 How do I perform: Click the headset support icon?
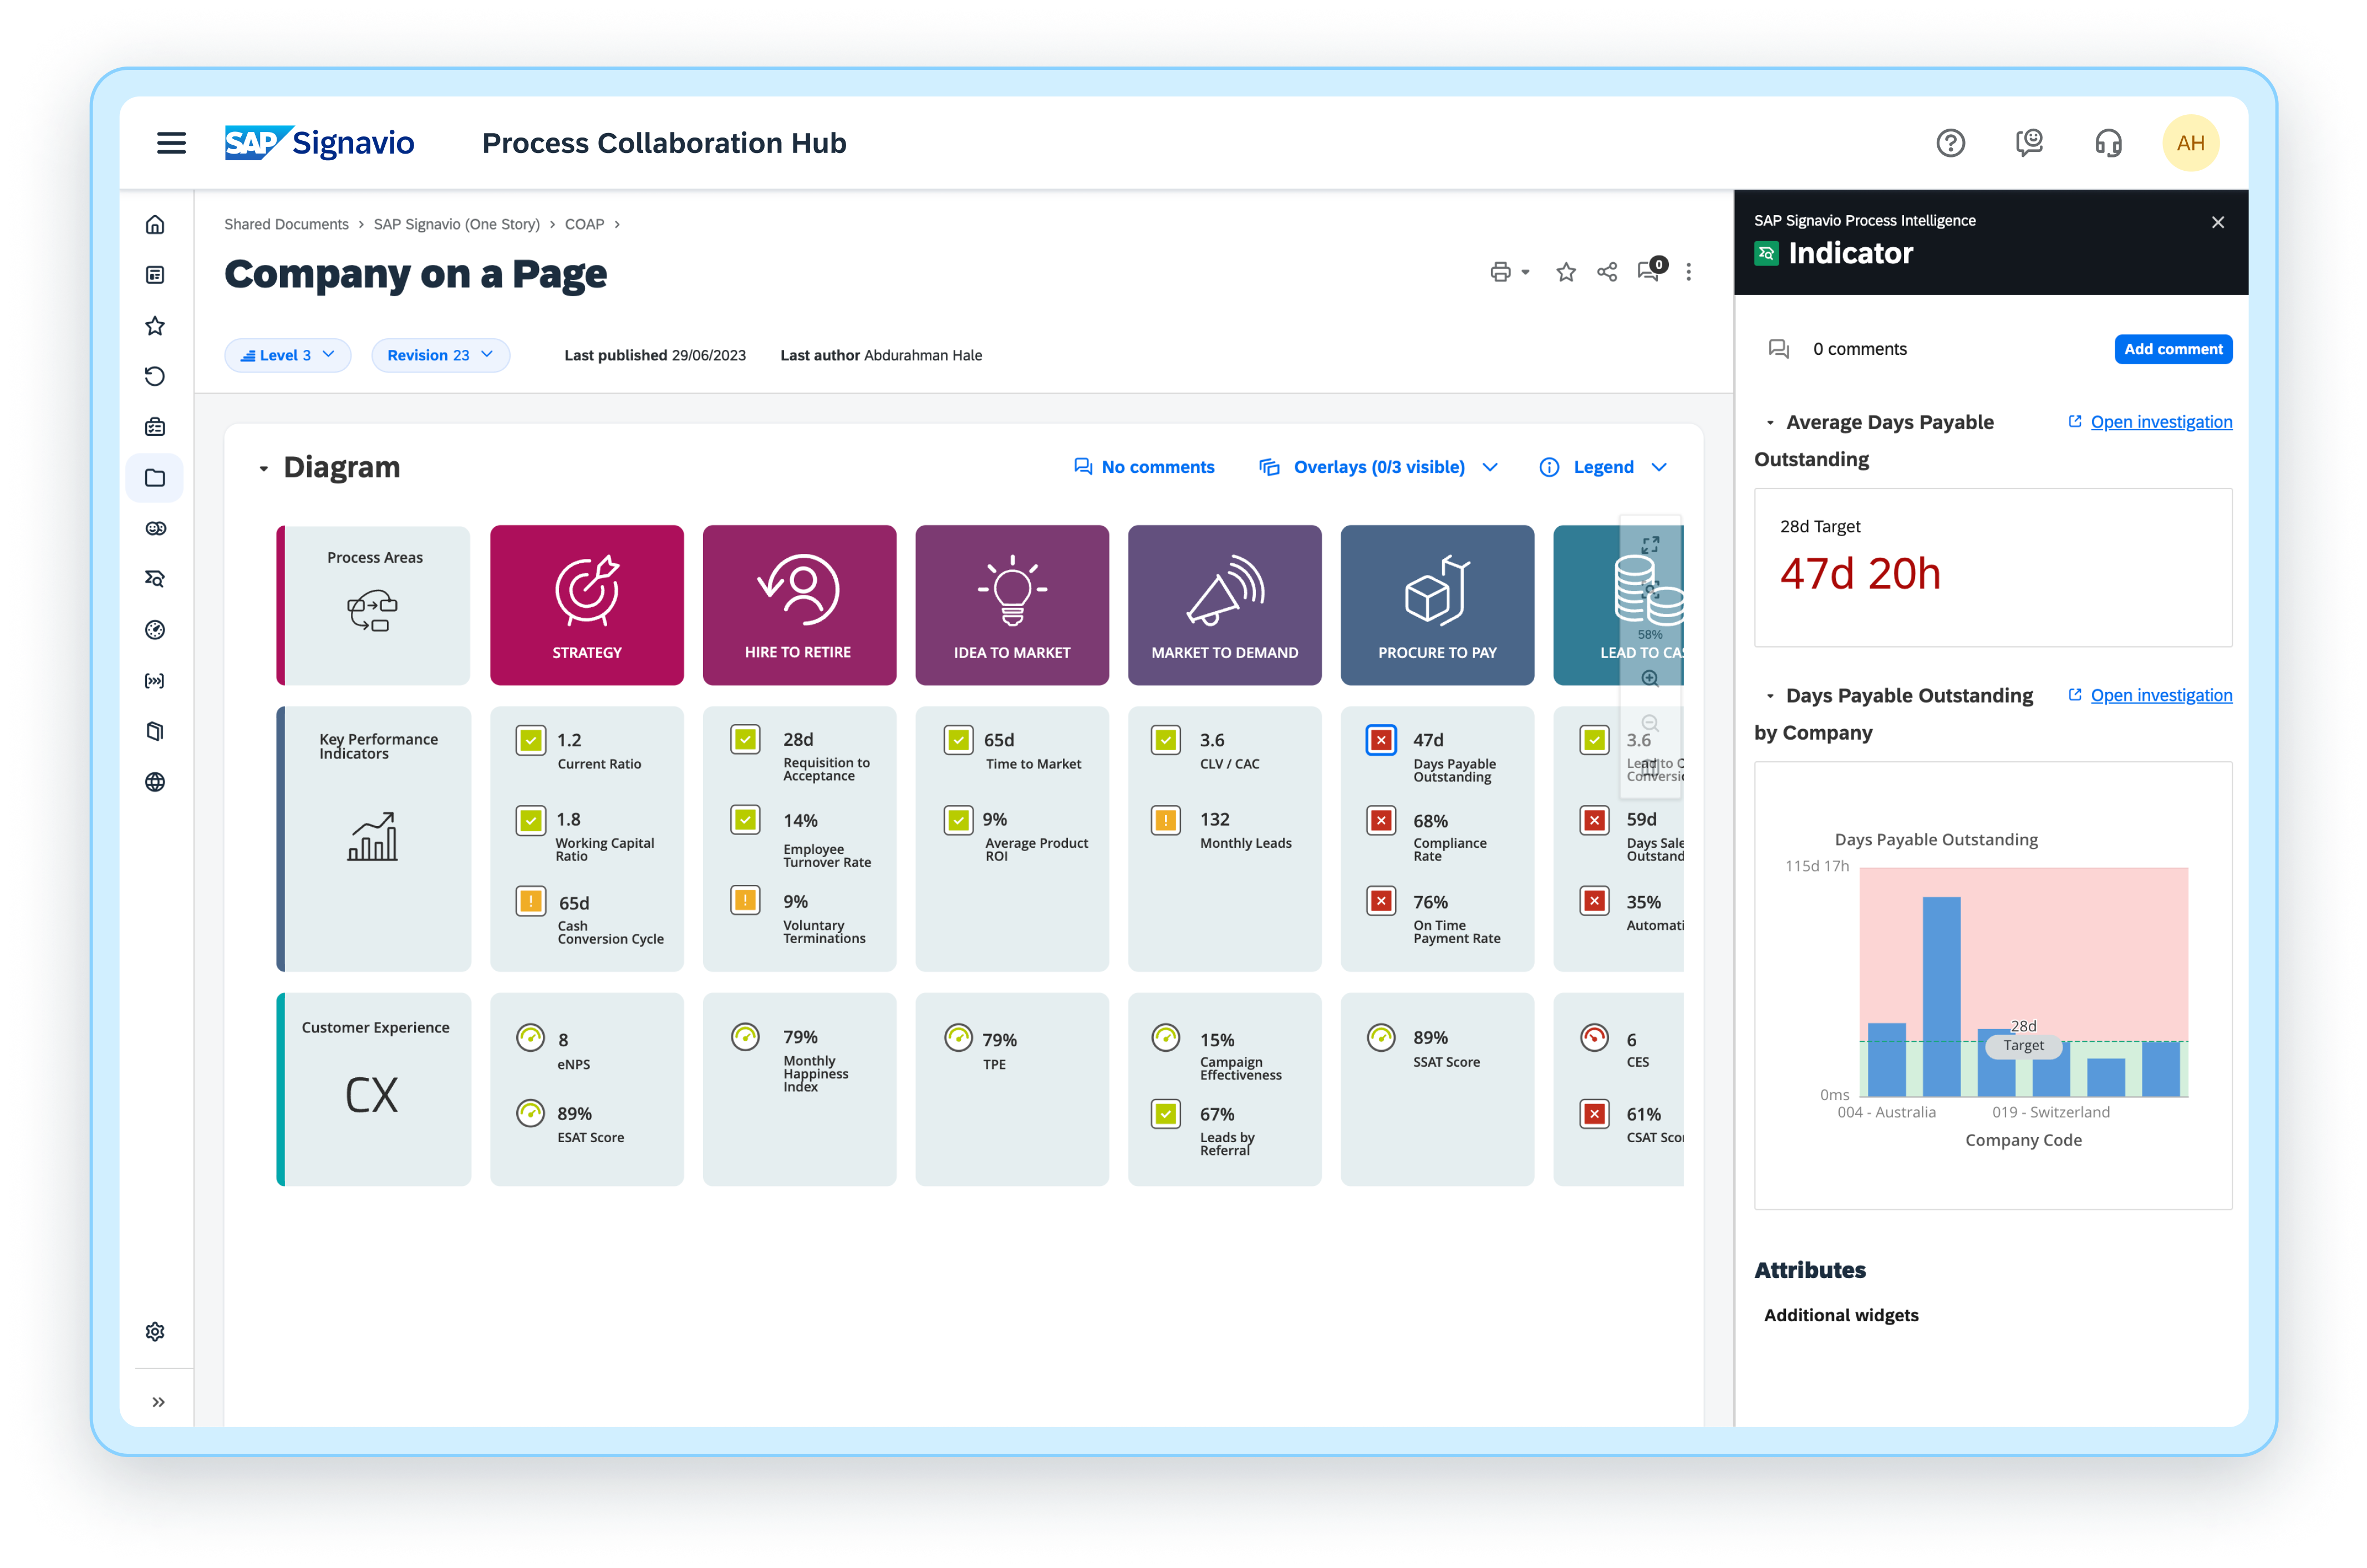(2108, 143)
